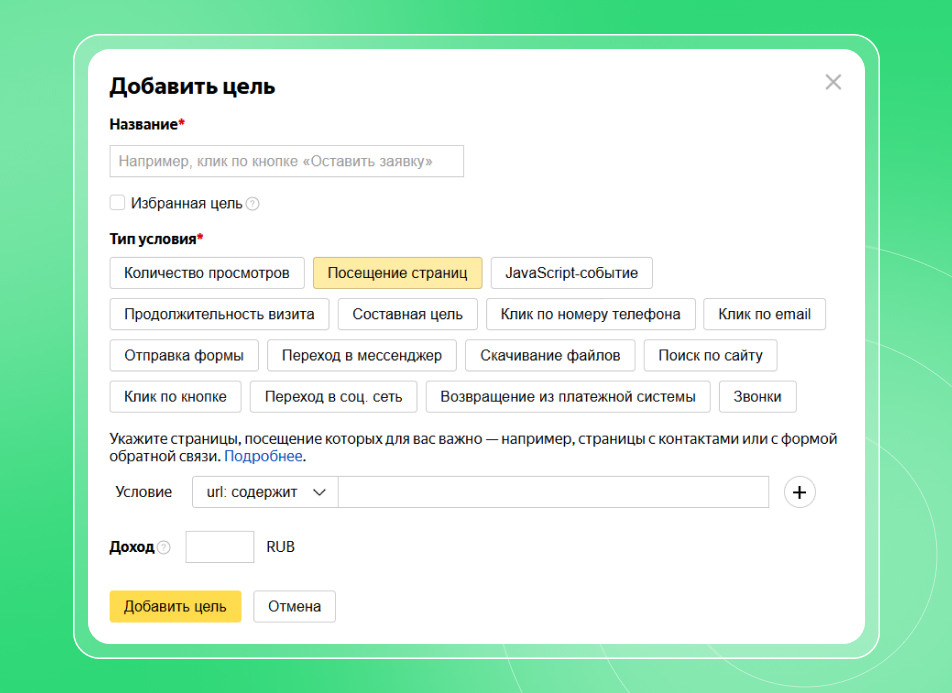Choose Переход в соц. сеть option

coord(333,397)
